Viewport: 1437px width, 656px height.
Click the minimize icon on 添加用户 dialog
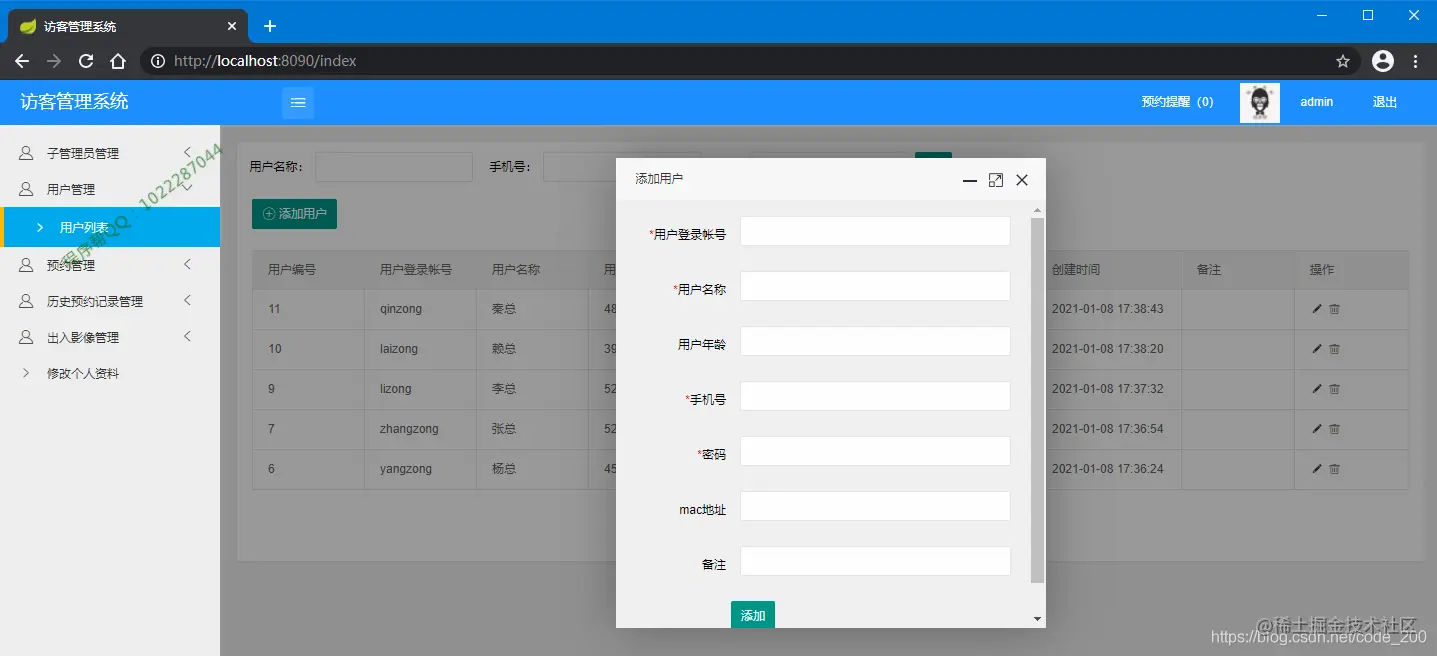click(969, 181)
